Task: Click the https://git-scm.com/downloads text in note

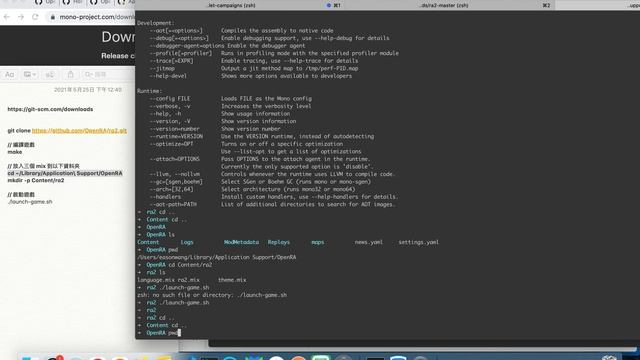Action: click(x=50, y=109)
